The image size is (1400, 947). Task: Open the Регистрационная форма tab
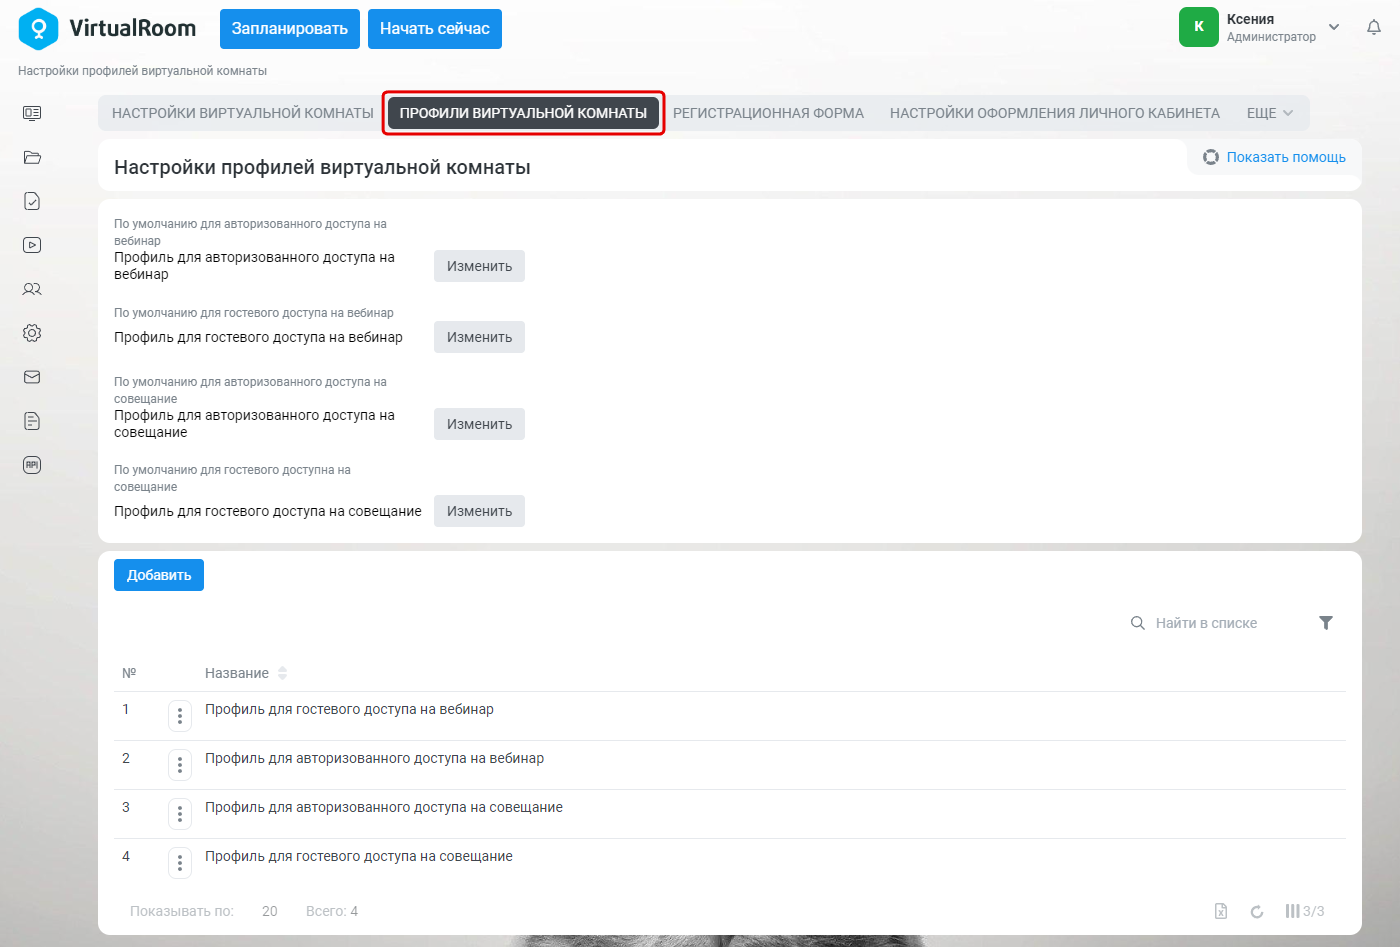[x=768, y=113]
